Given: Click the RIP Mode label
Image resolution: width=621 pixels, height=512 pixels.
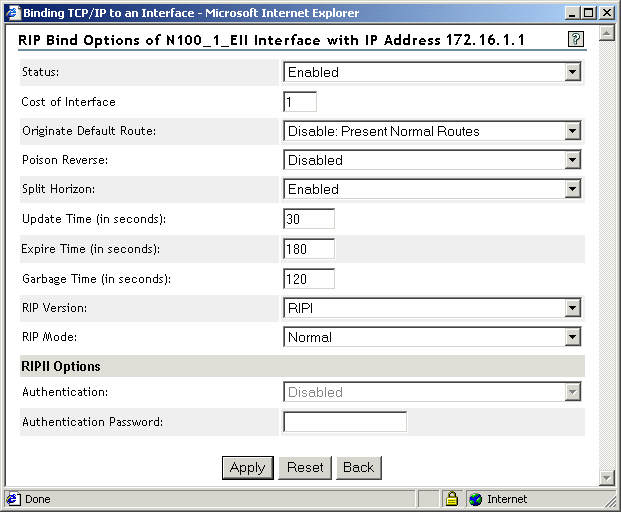Looking at the screenshot, I should point(50,337).
